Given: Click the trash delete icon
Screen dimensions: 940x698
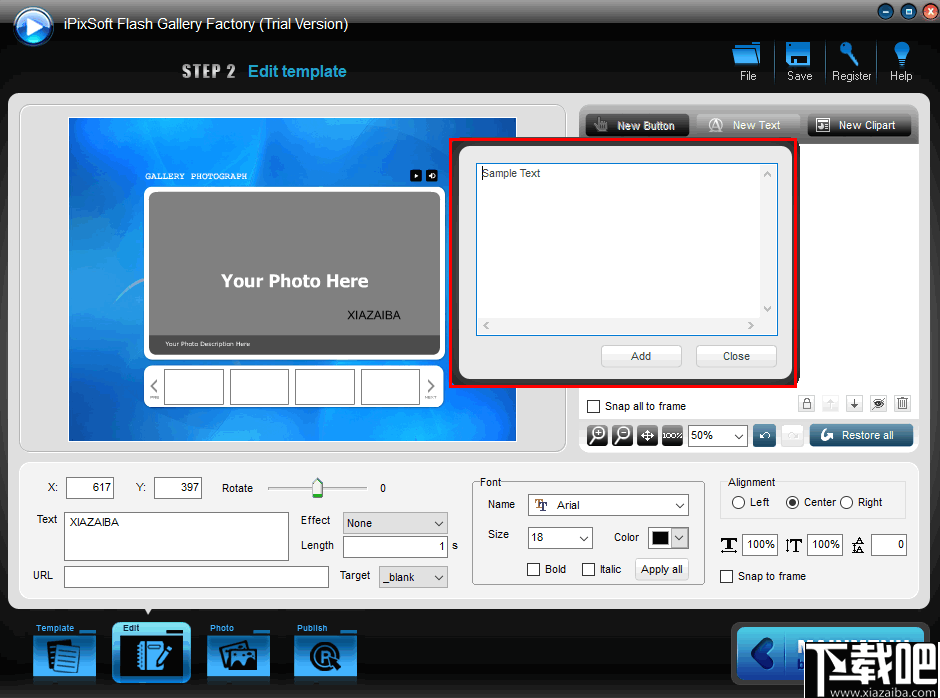Looking at the screenshot, I should (x=902, y=404).
